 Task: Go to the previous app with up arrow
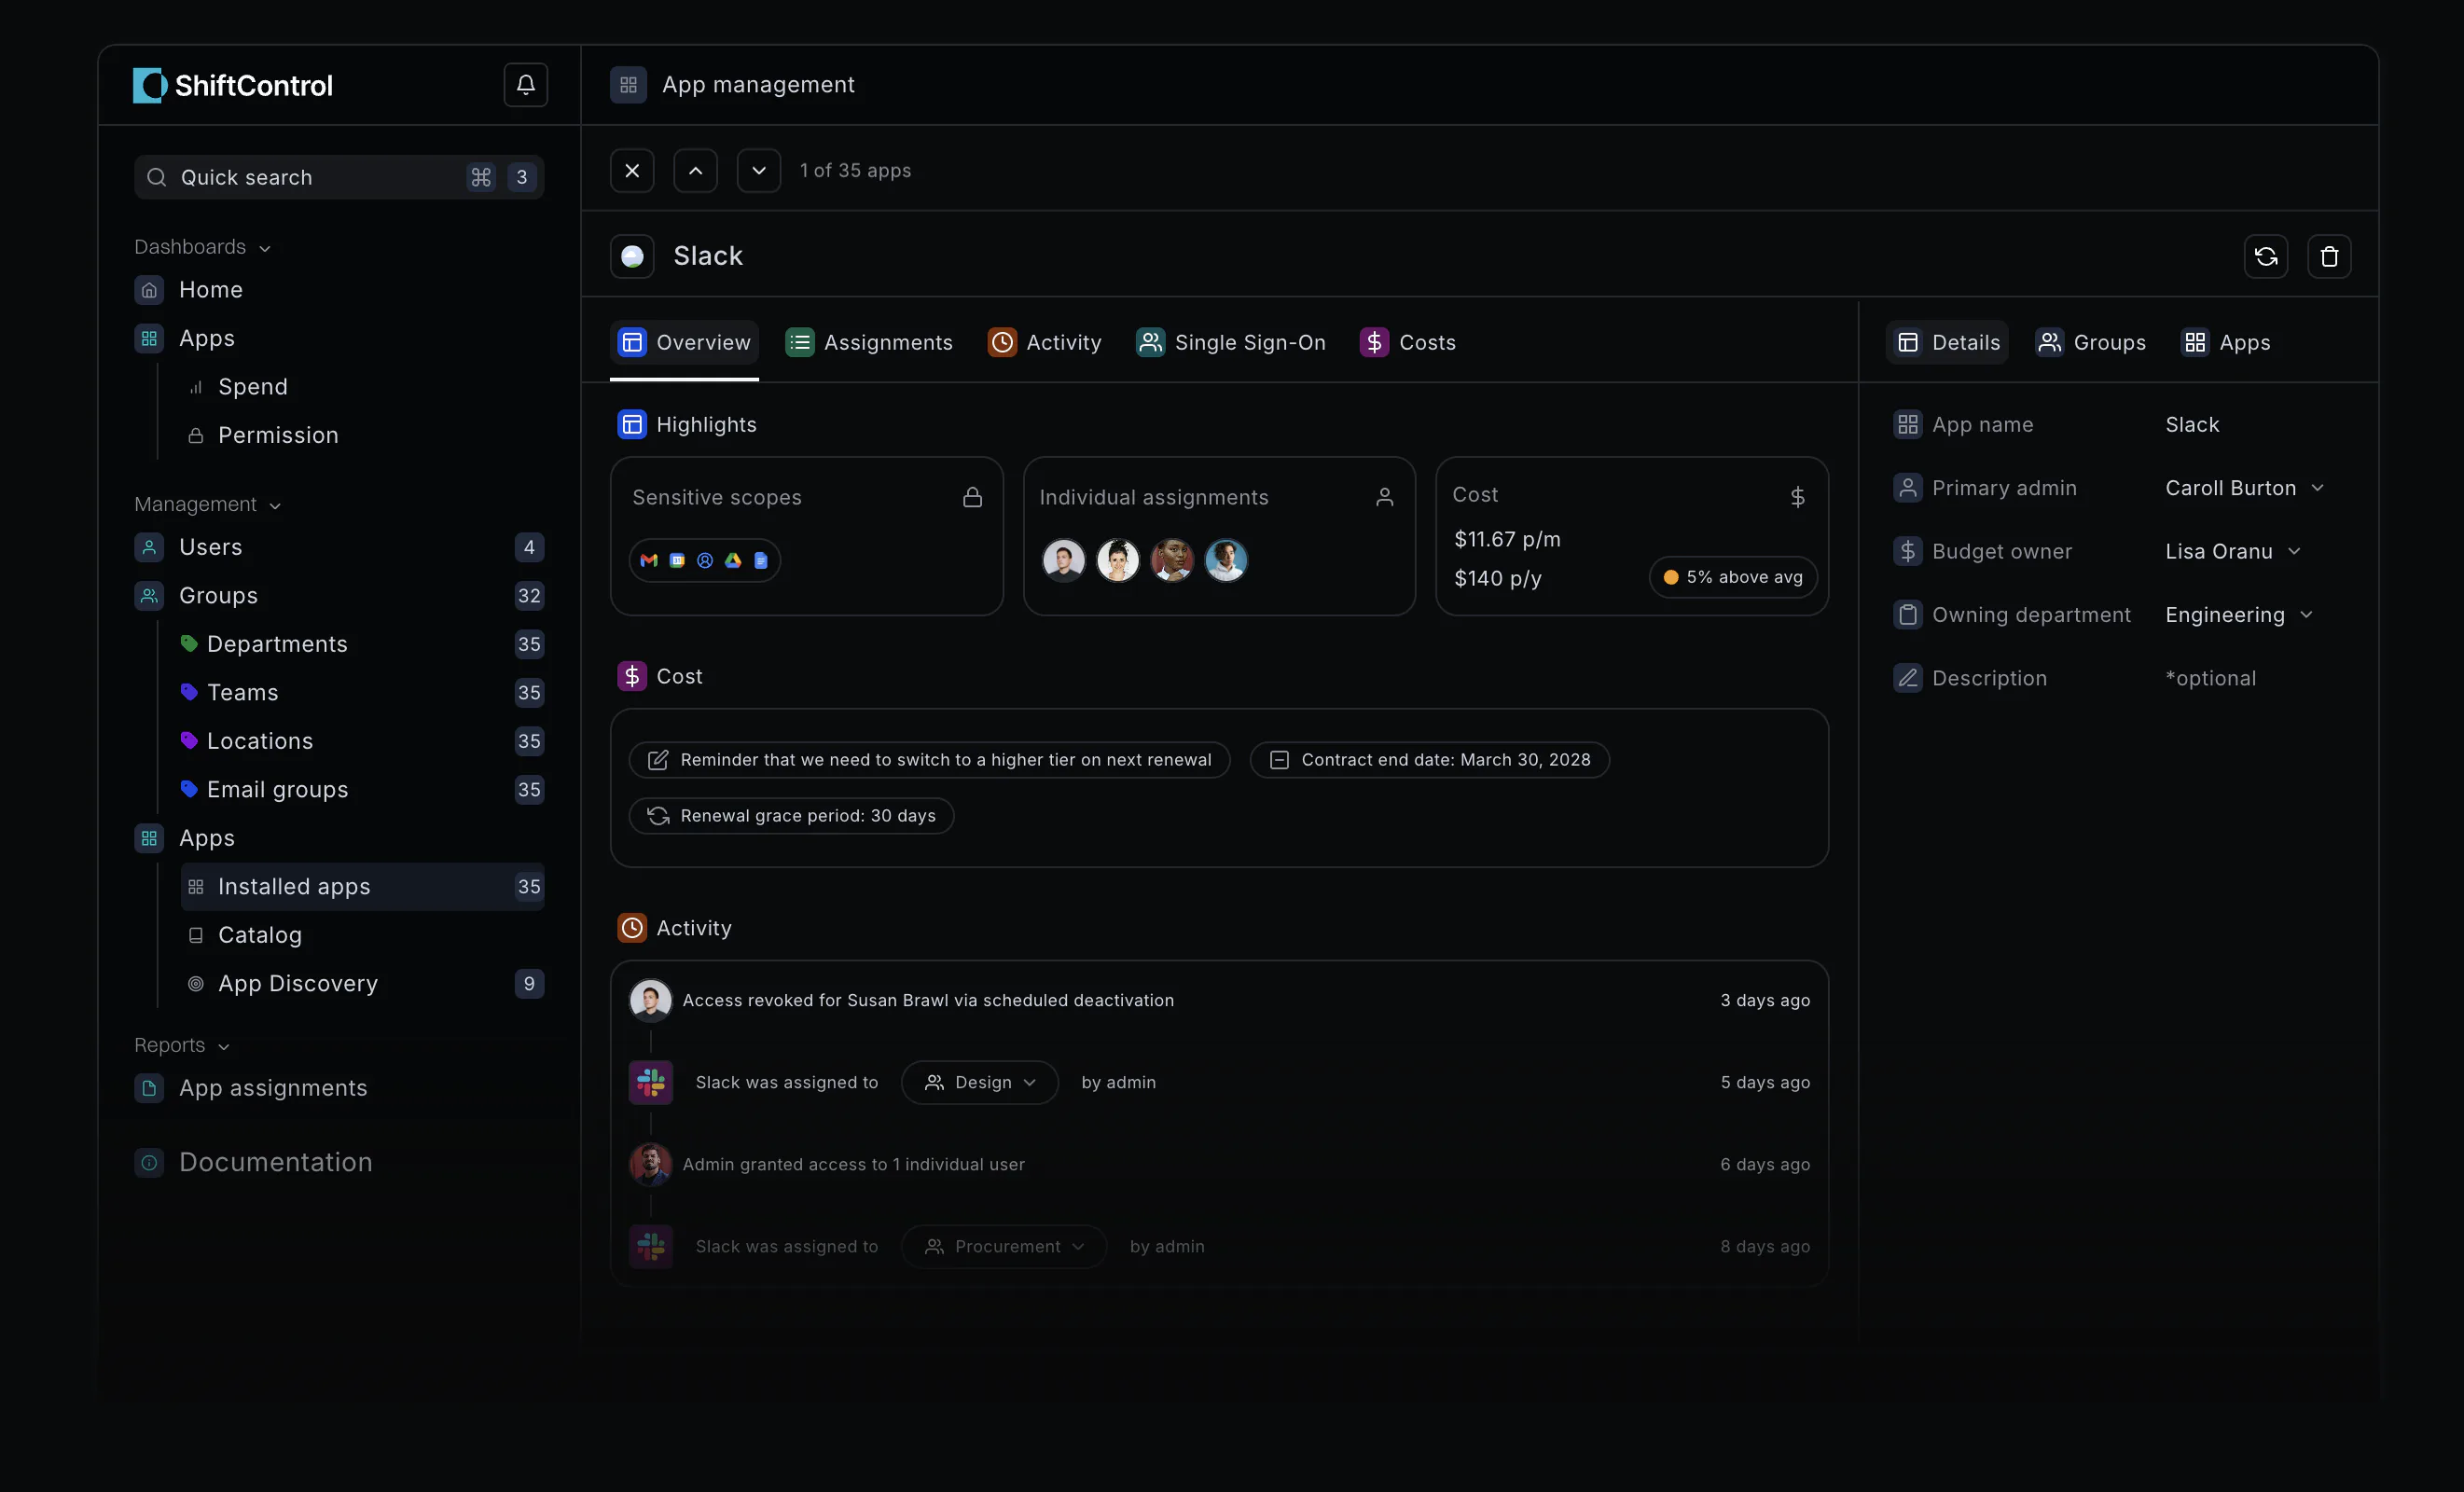coord(696,171)
